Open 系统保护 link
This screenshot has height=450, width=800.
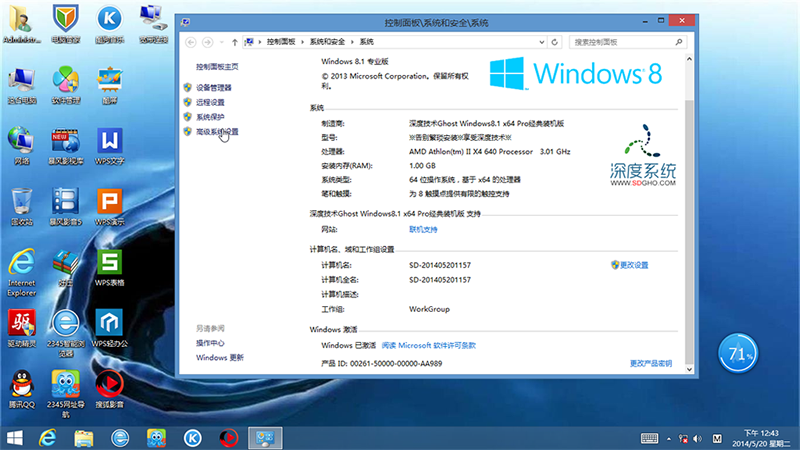(x=210, y=117)
